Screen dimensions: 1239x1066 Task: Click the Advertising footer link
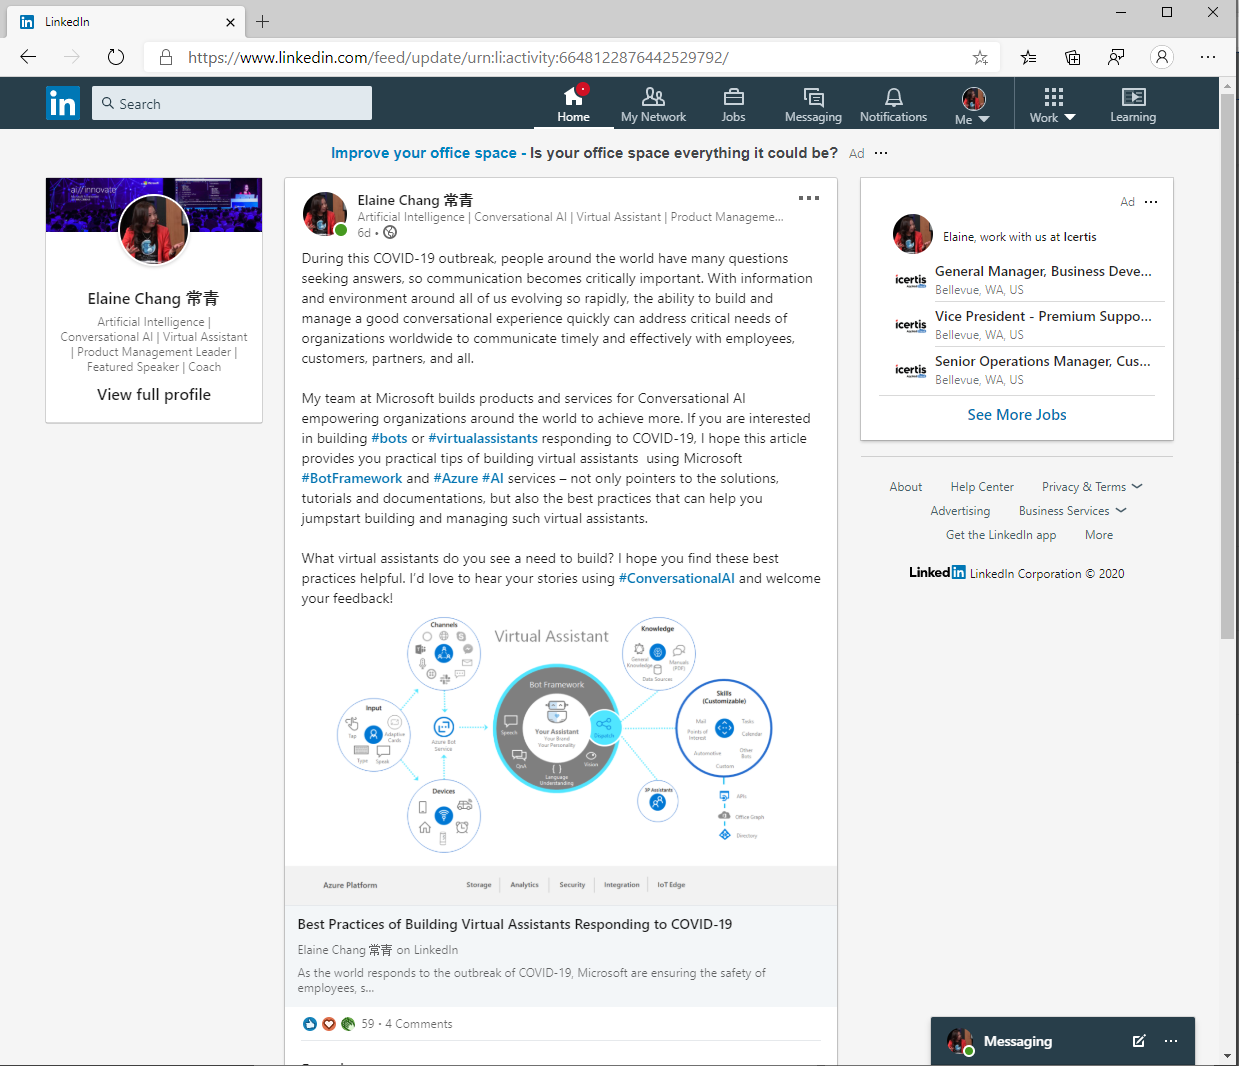point(960,511)
